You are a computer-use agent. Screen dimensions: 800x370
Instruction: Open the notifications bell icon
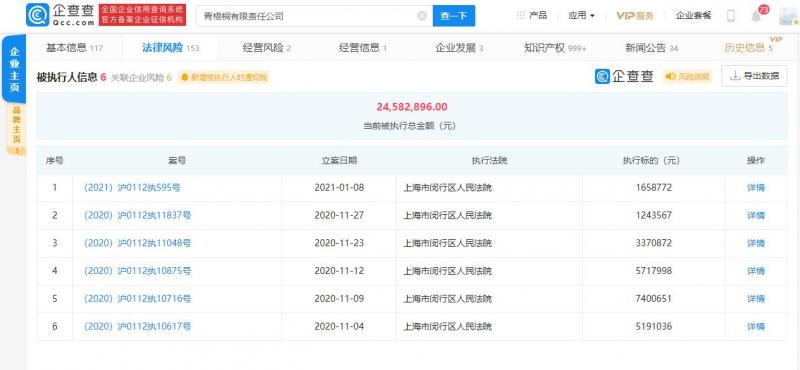click(756, 16)
